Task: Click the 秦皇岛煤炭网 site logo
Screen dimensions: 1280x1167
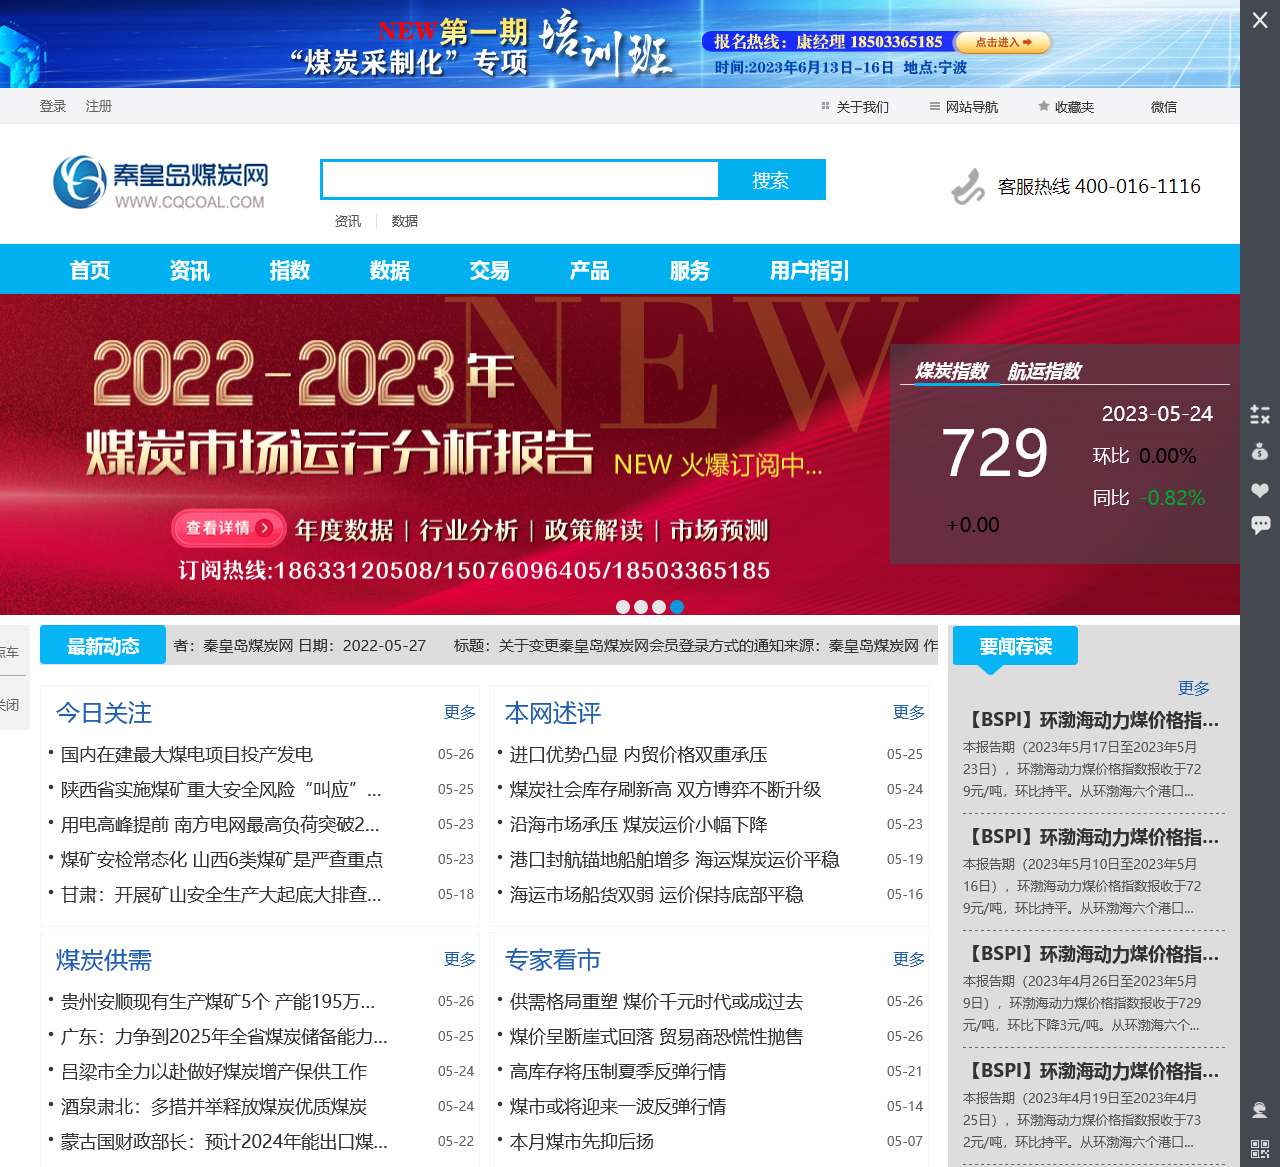Action: (160, 182)
